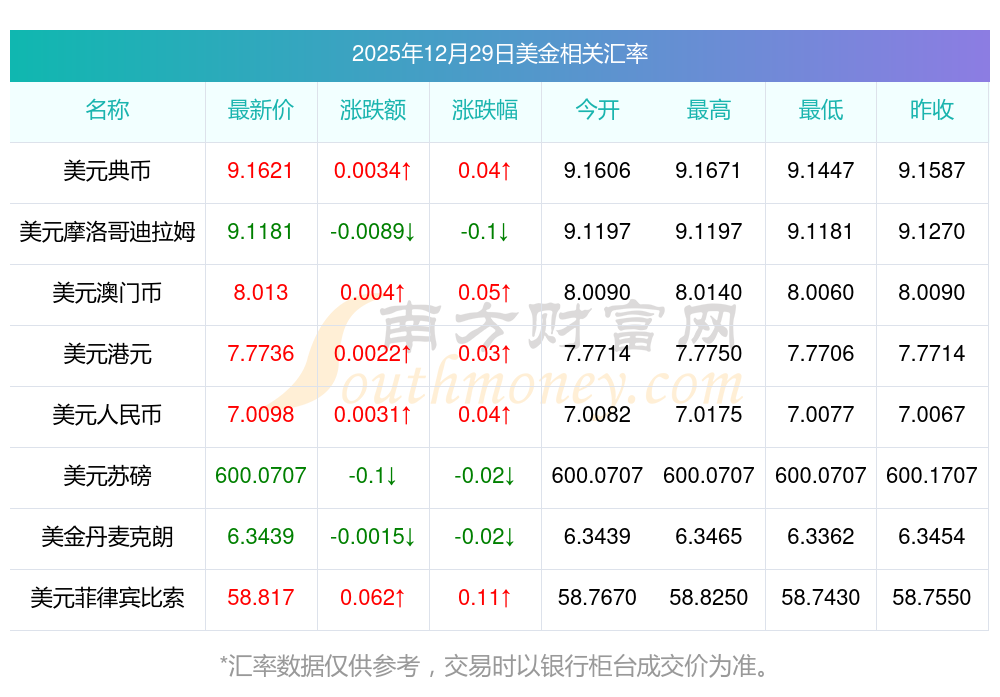Screen dimensions: 1000x697
Task: Click the 最高 column header
Action: click(x=709, y=110)
